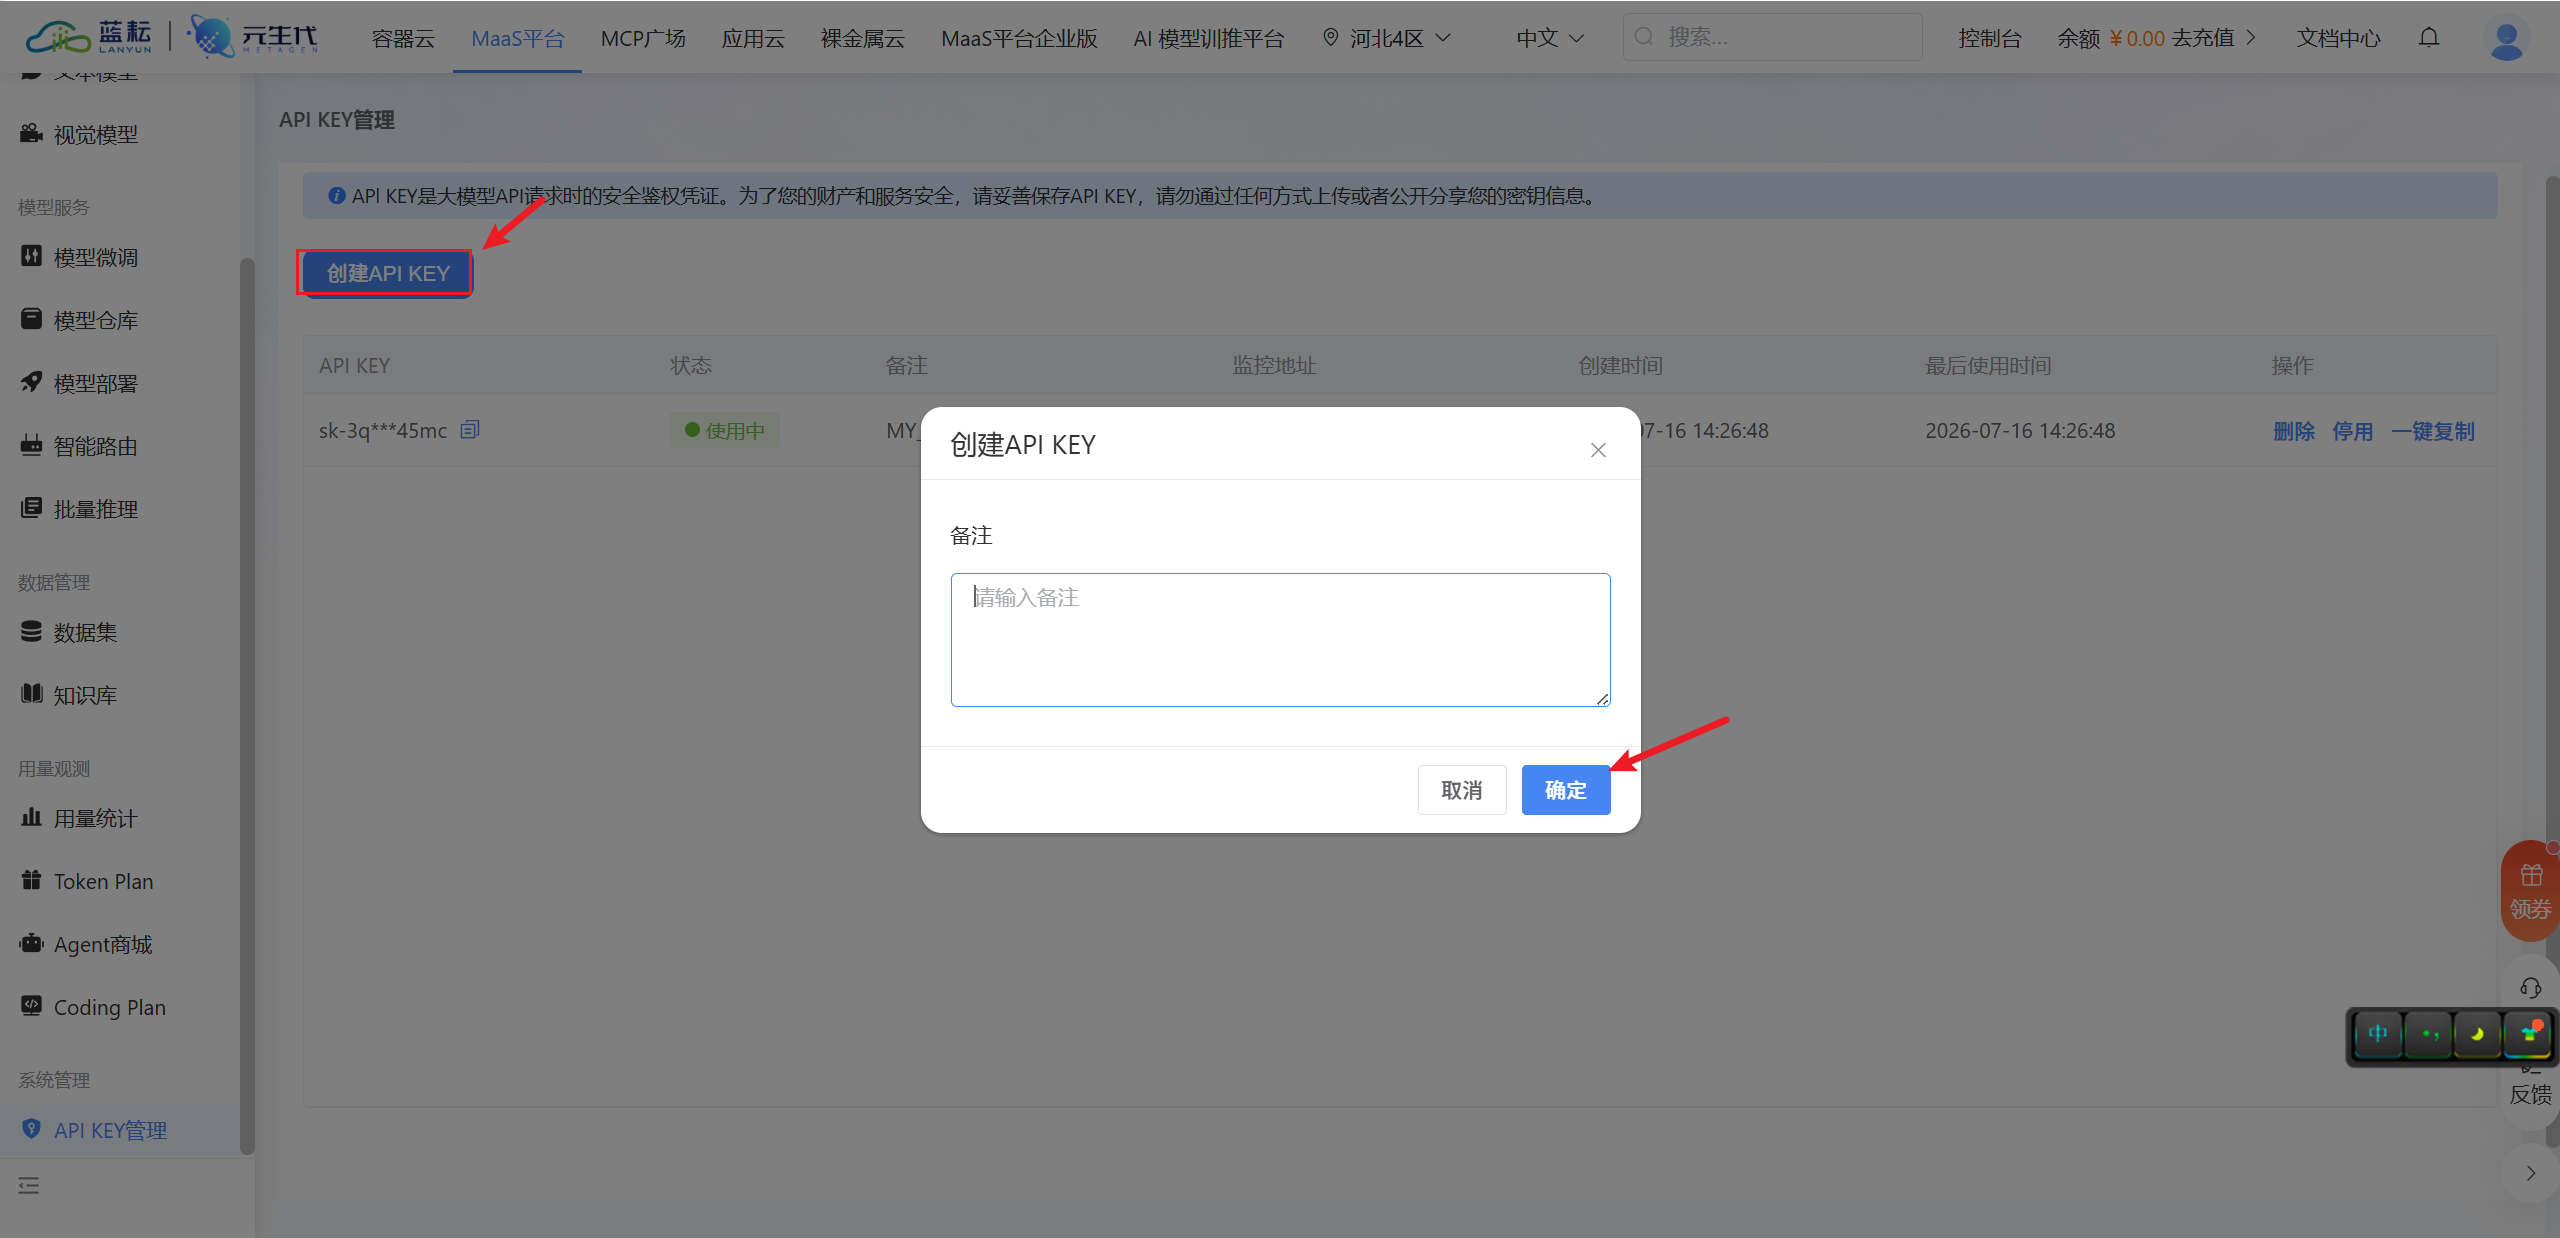
Task: Click the 一键复制 link
Action: click(x=2433, y=431)
